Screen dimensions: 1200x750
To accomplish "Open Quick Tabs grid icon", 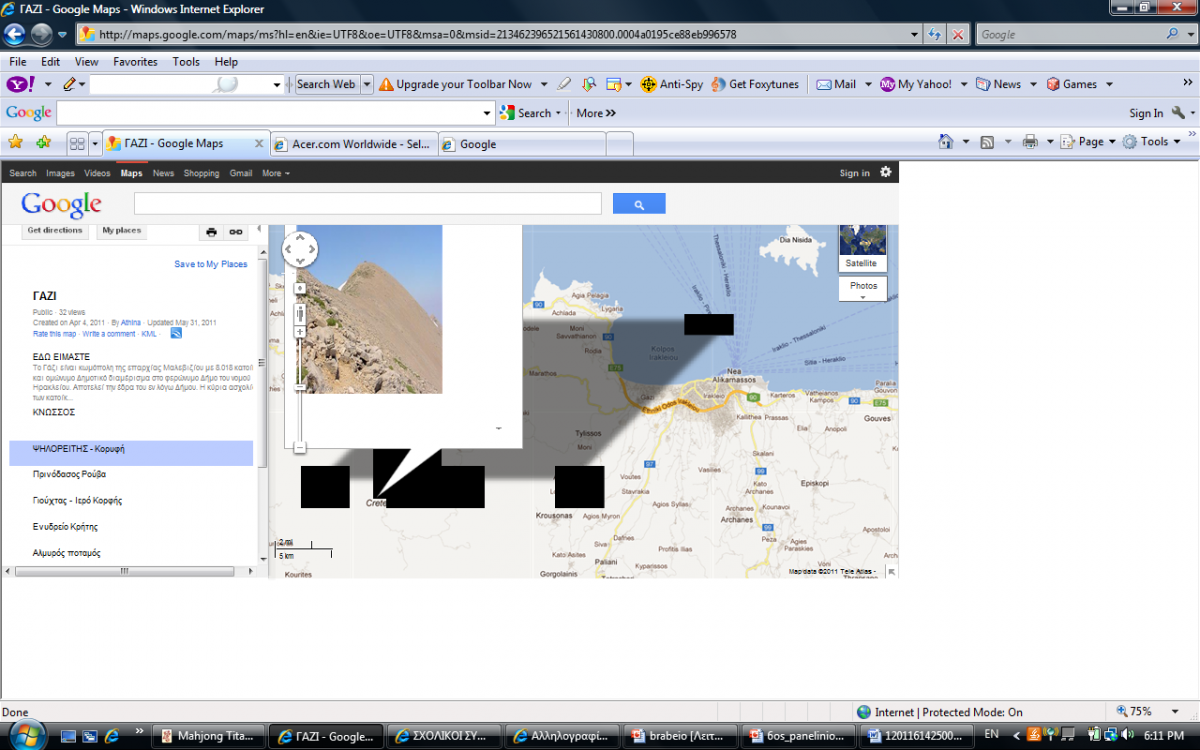I will coord(77,143).
